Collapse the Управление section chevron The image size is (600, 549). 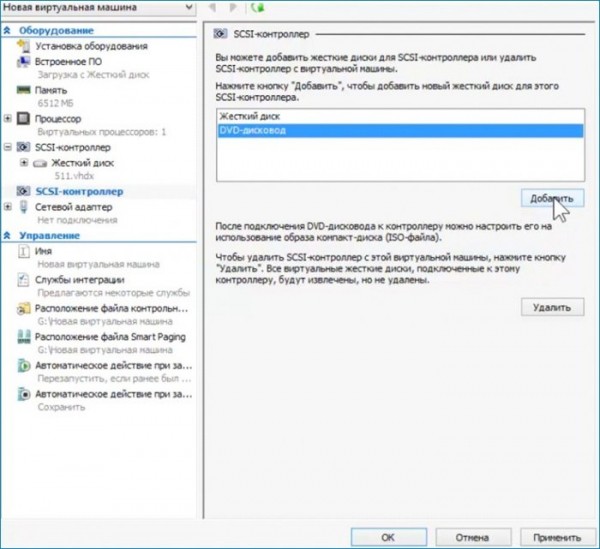7,236
